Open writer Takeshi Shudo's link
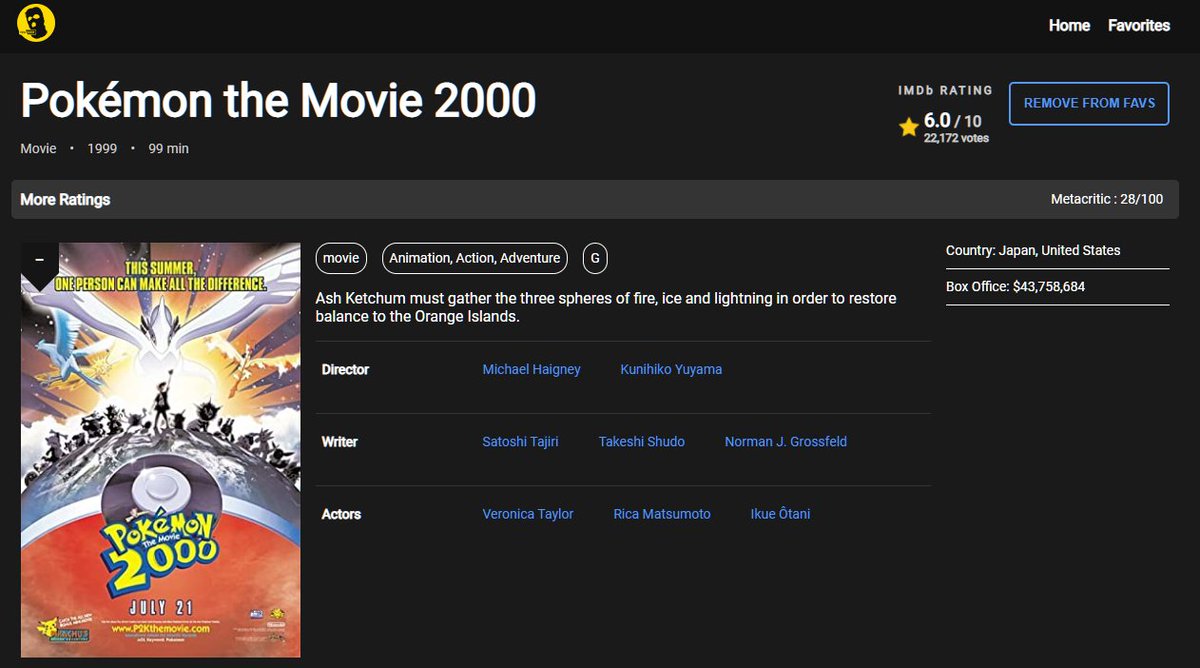Screen dimensions: 1200x668 [x=642, y=441]
